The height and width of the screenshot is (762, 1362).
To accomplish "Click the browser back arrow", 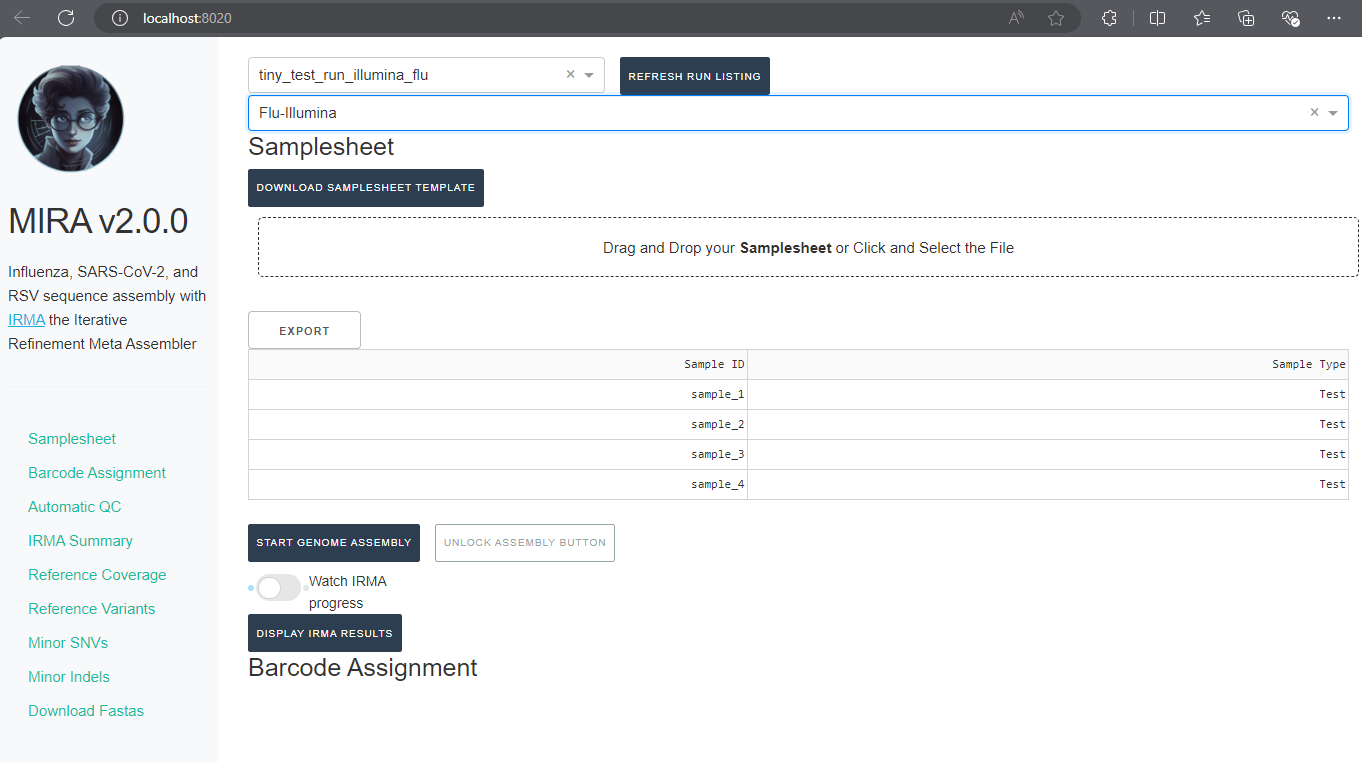I will (22, 18).
